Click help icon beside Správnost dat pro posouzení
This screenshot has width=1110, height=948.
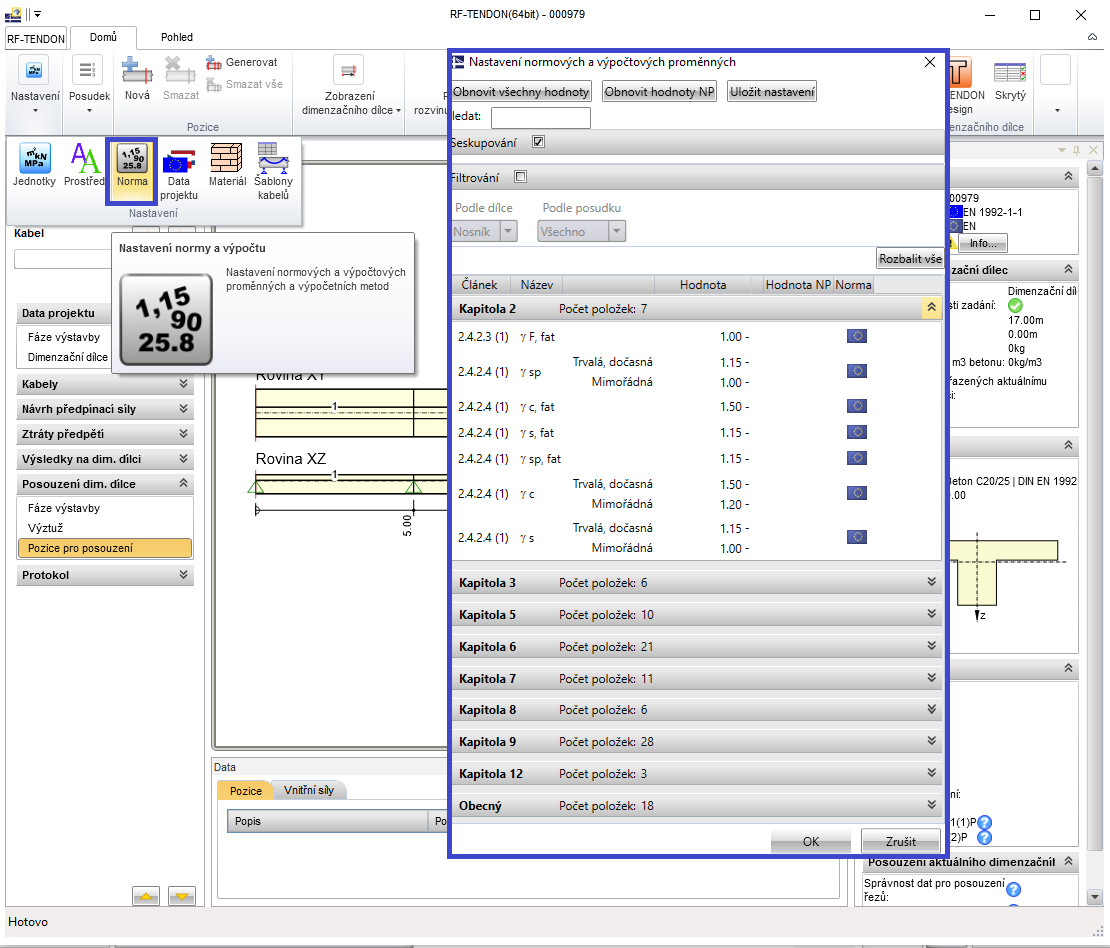click(1014, 889)
